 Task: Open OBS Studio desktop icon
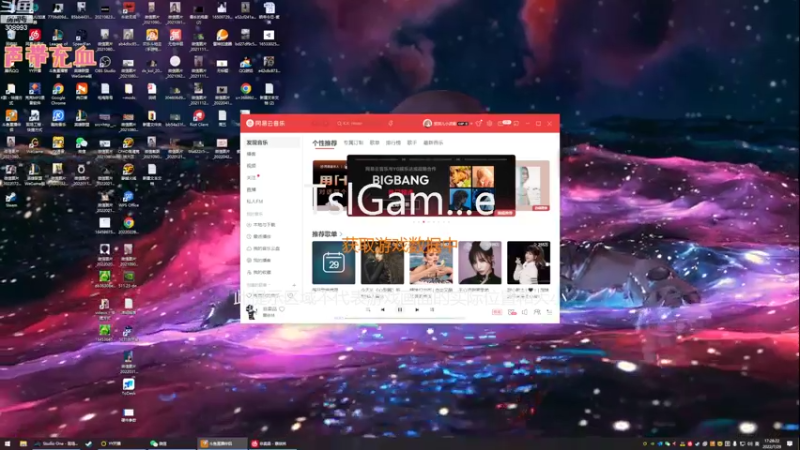point(105,65)
